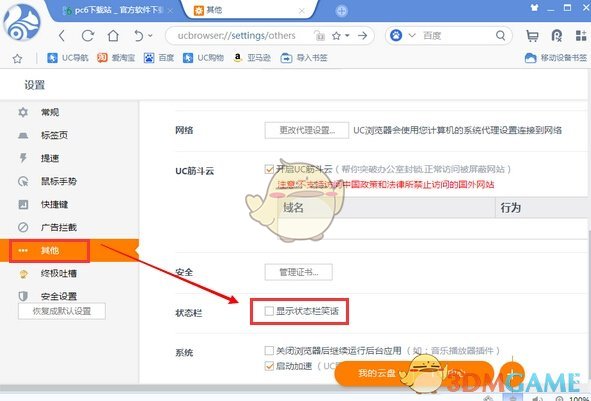
Task: Open a new tab with plus icon
Action: point(341,11)
